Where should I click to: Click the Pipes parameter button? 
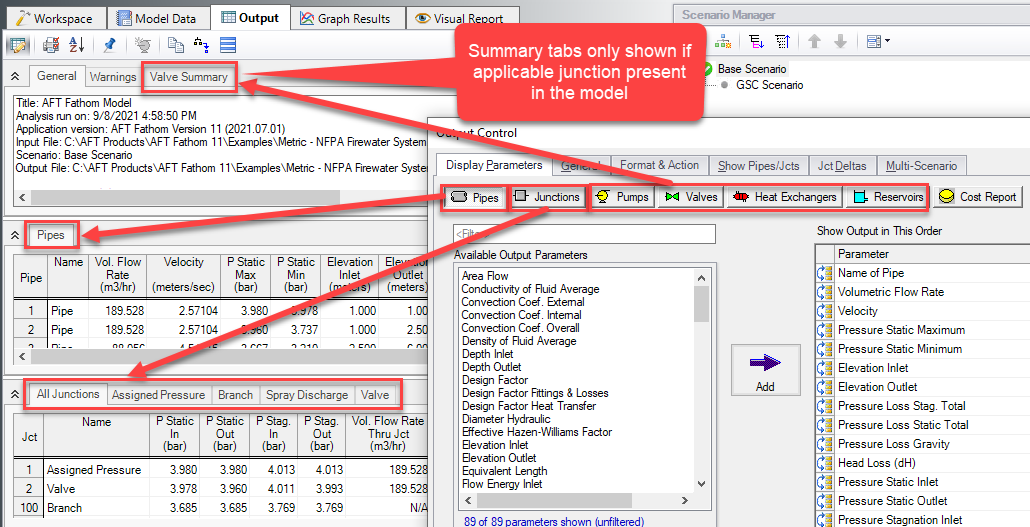(474, 197)
